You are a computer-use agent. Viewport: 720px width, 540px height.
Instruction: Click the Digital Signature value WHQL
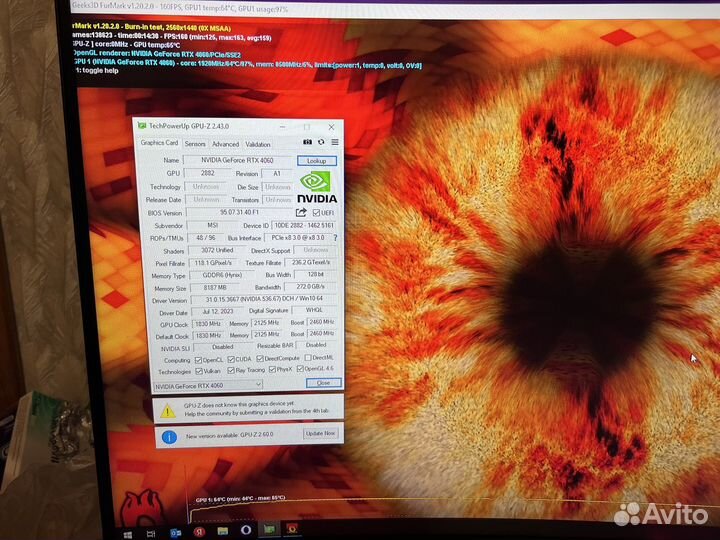(314, 310)
